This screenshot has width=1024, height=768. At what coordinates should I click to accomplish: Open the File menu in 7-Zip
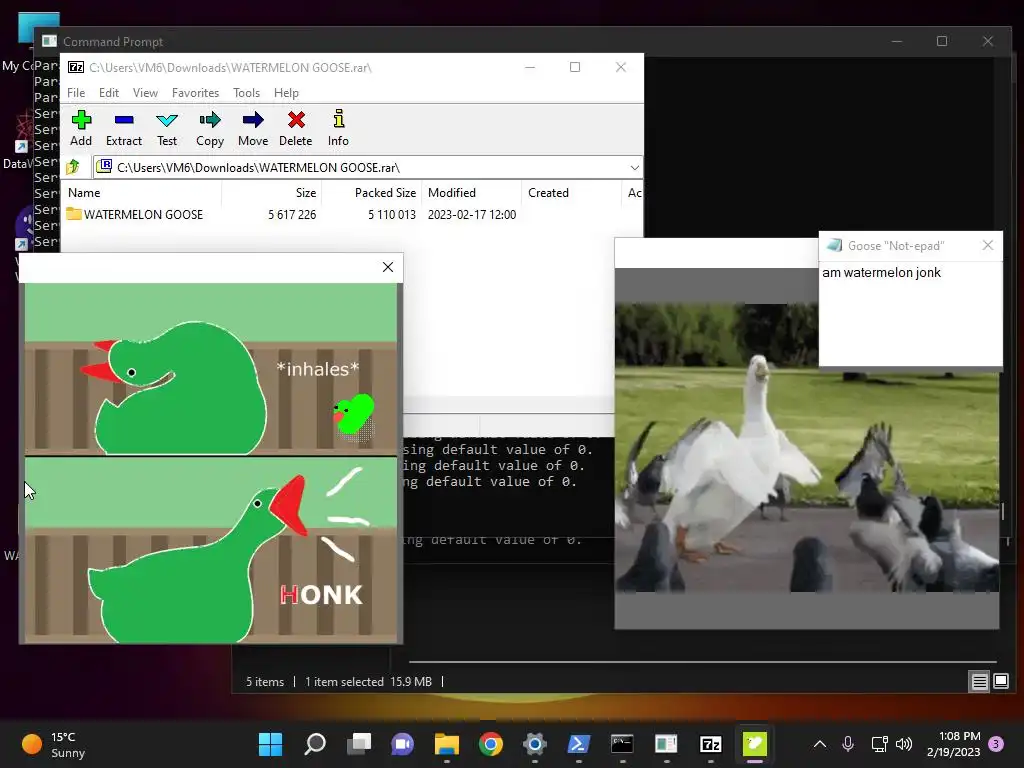click(x=76, y=93)
